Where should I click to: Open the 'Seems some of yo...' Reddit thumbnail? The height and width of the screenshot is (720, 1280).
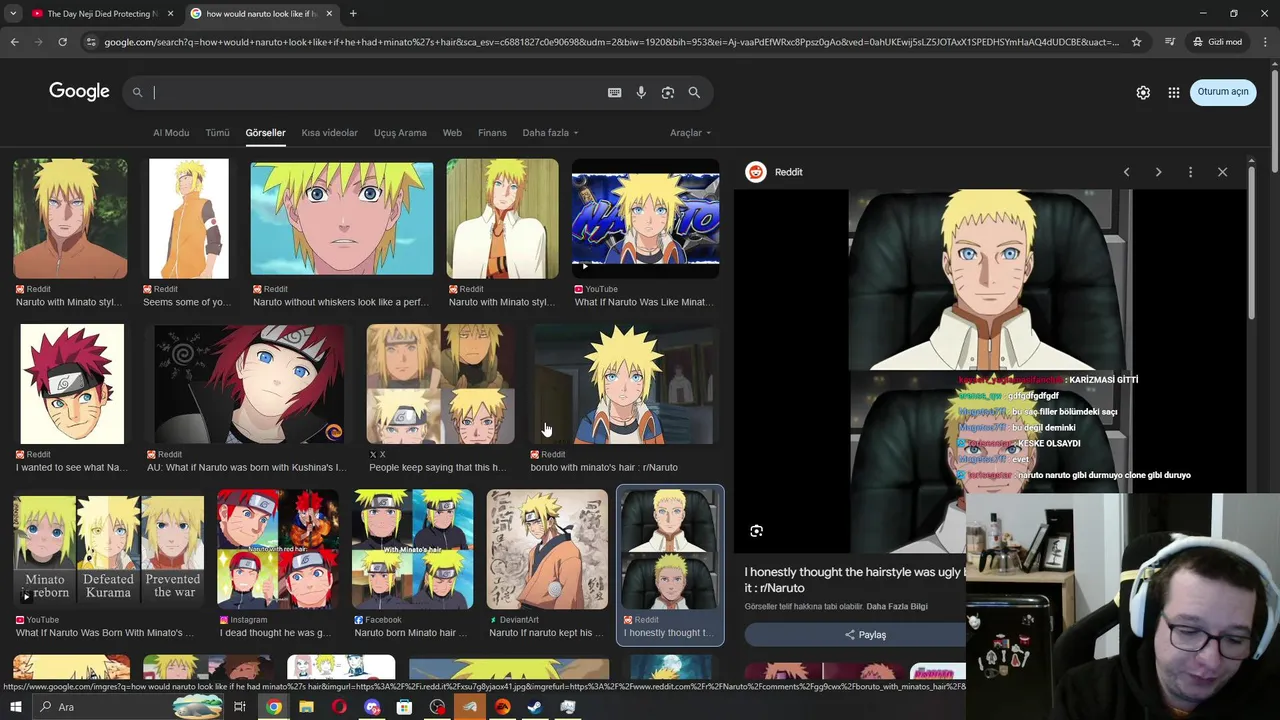point(188,218)
